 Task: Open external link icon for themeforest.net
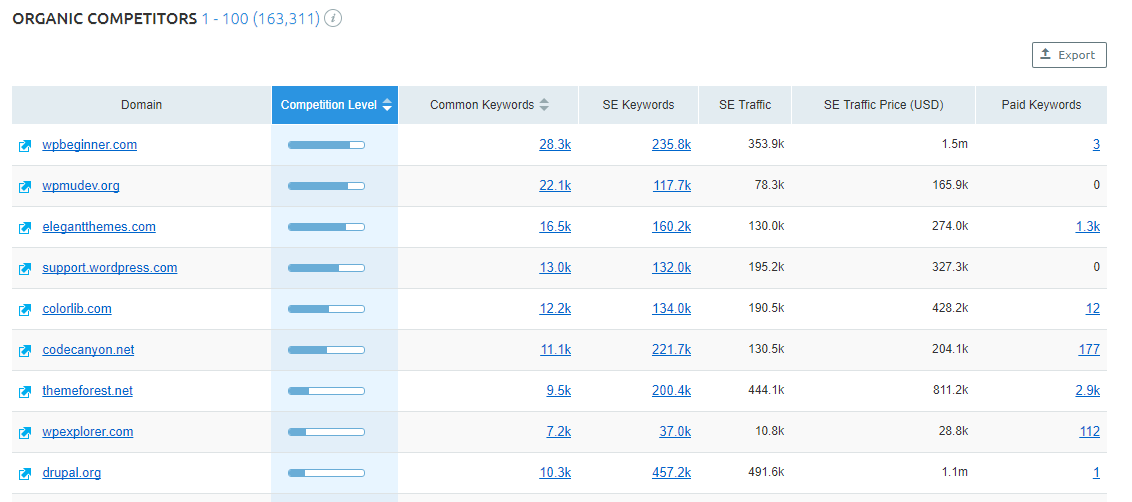click(x=25, y=391)
